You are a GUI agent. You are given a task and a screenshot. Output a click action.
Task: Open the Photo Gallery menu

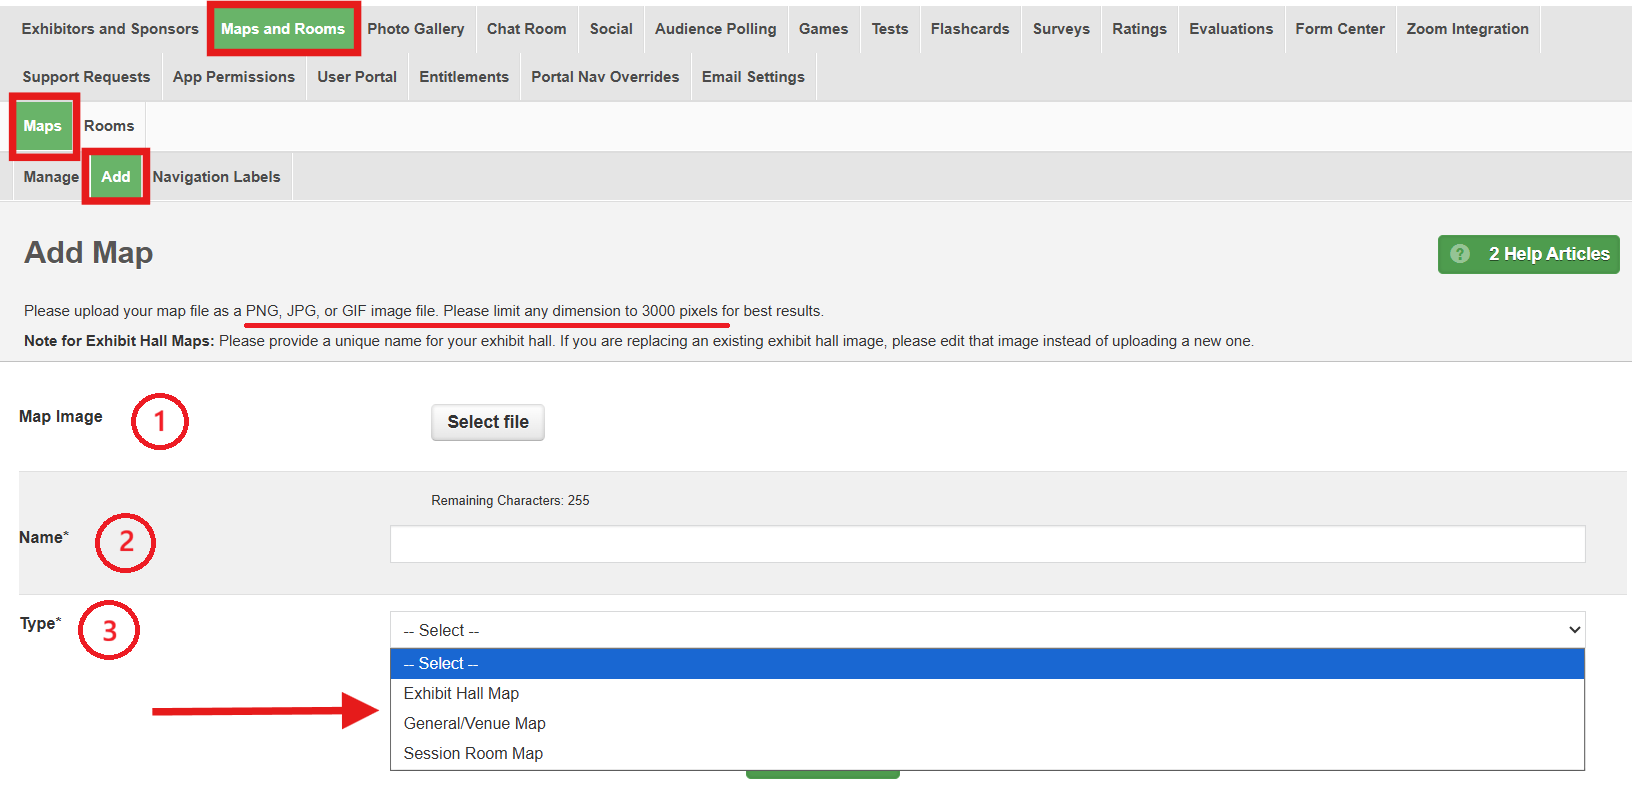415,29
